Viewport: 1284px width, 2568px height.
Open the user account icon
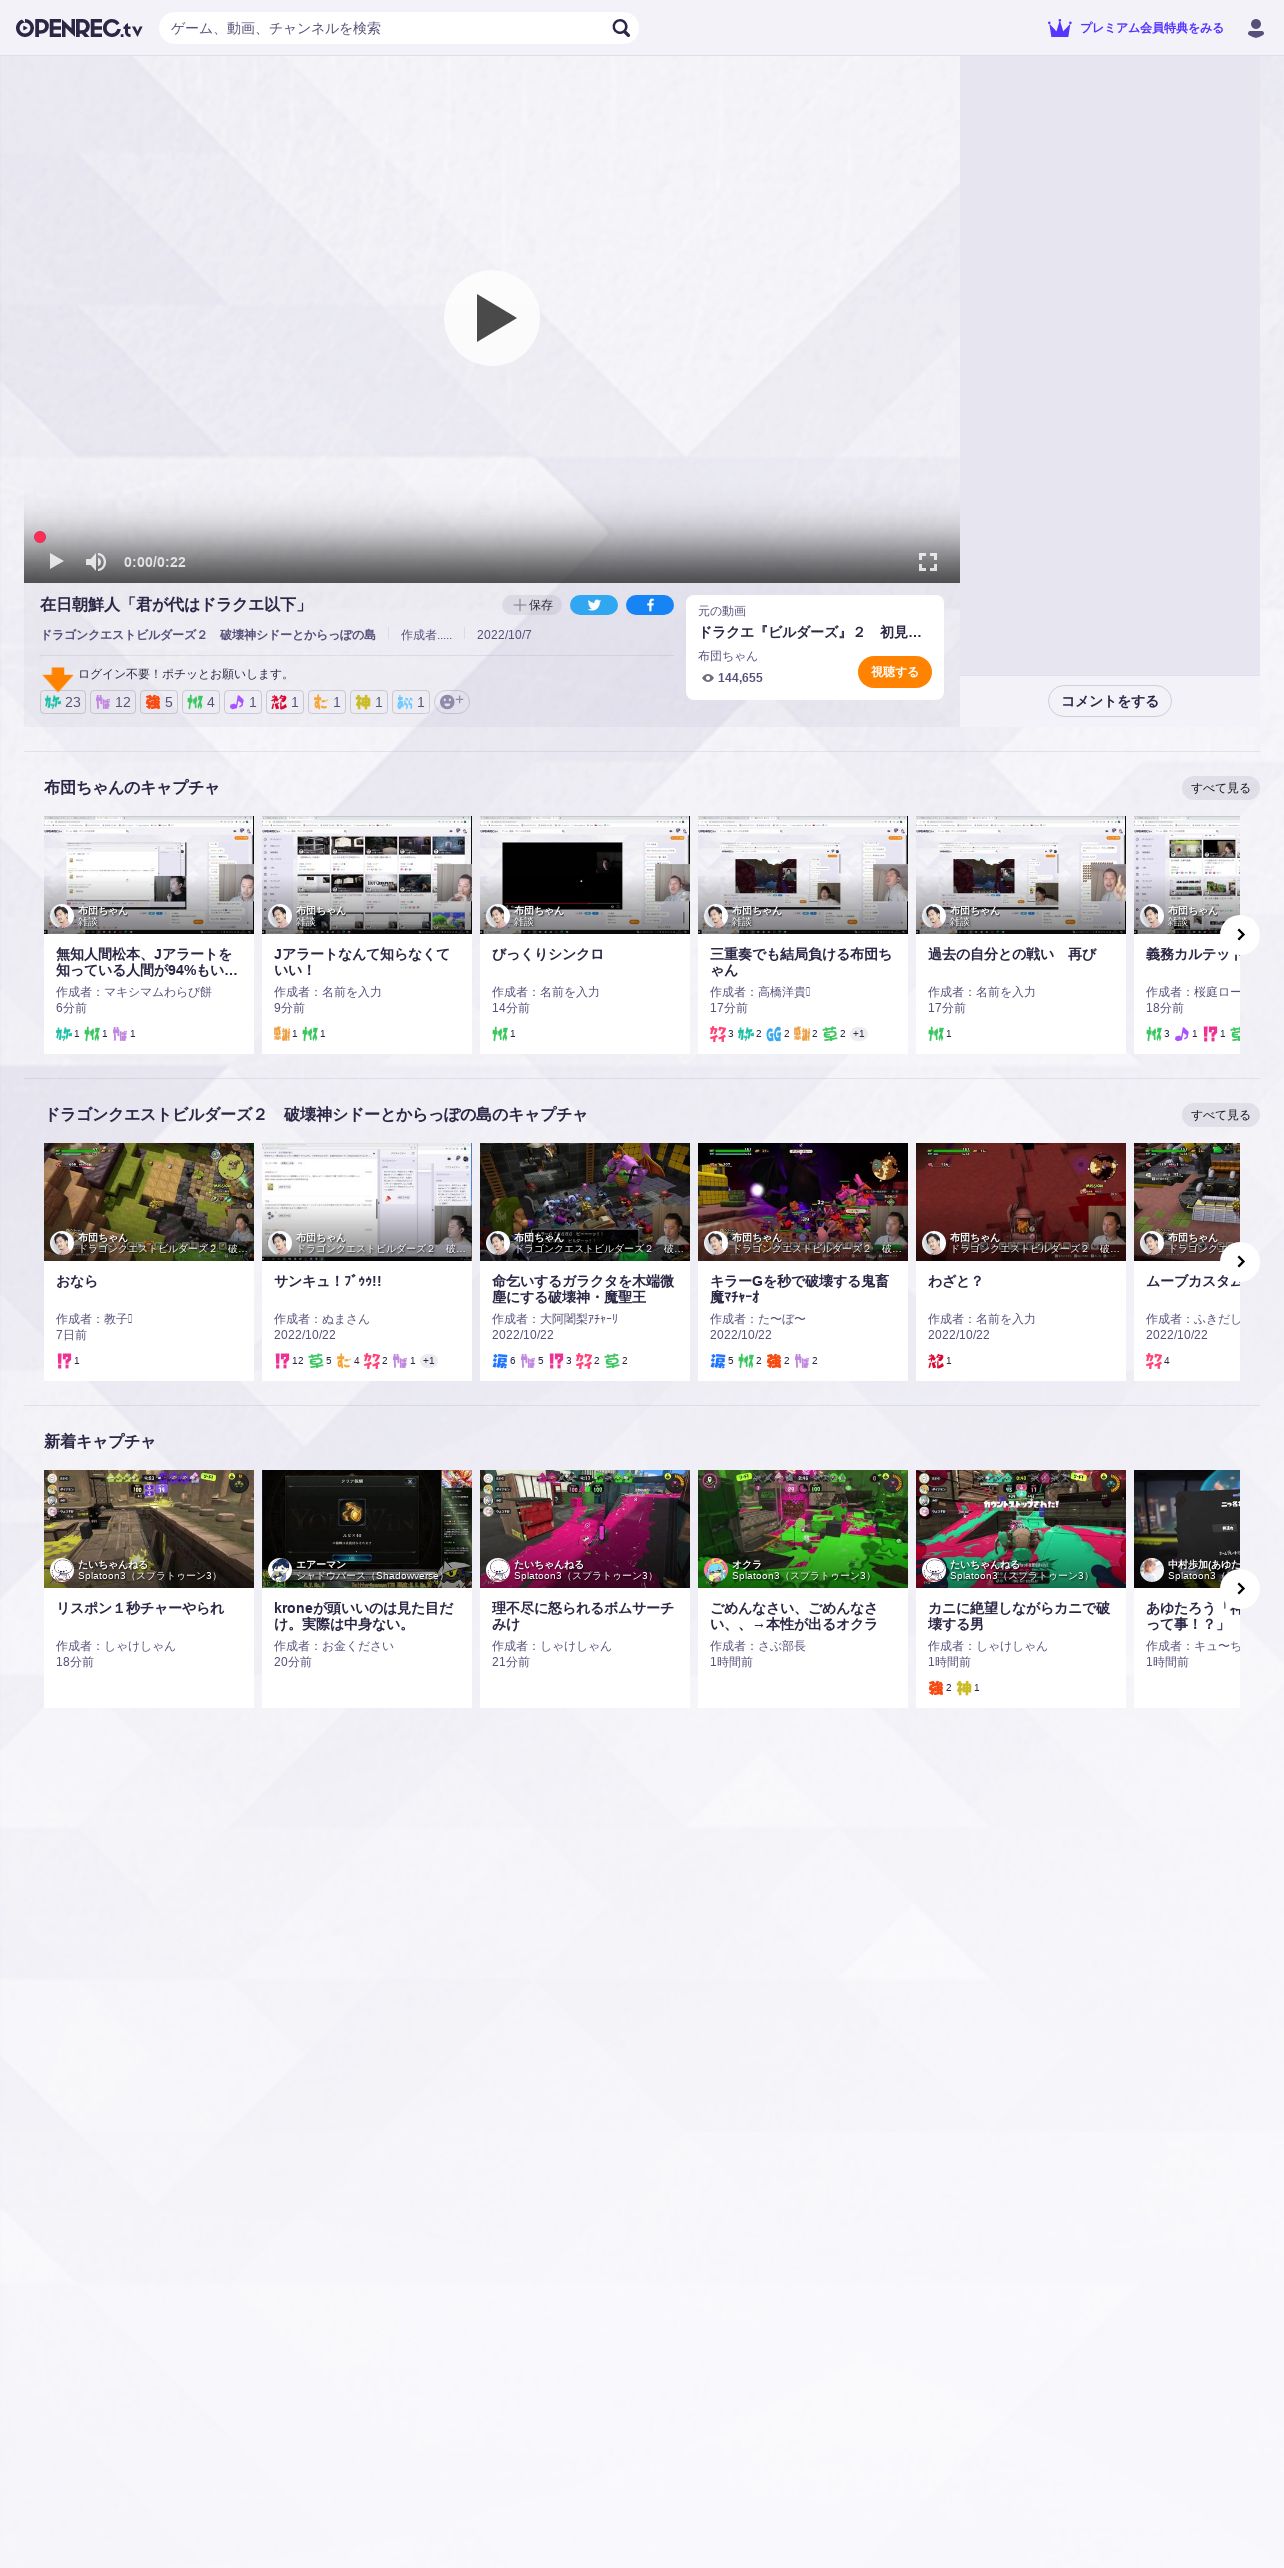[1256, 28]
